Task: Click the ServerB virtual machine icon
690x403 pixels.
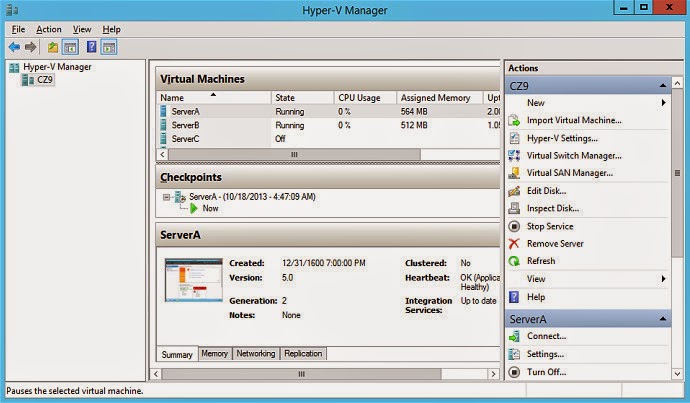Action: (163, 125)
